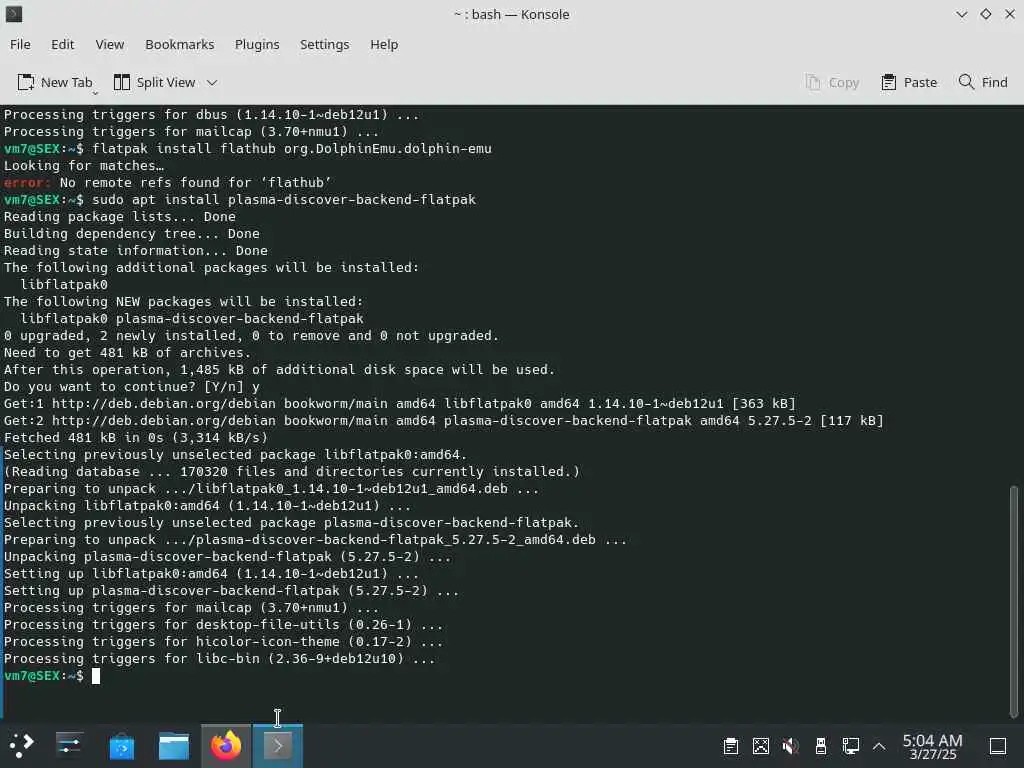This screenshot has width=1024, height=768.
Task: Open the Find search bar
Action: coord(983,82)
